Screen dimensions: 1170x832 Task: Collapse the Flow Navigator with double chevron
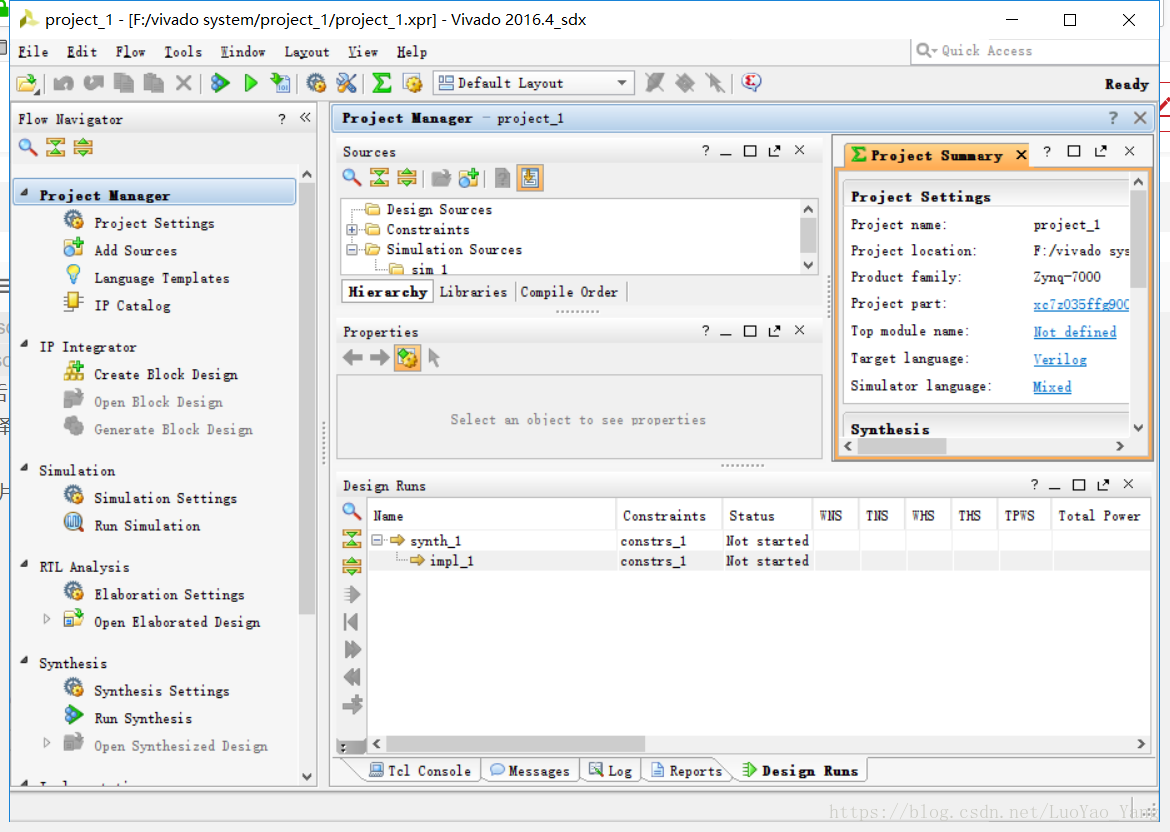click(x=305, y=118)
